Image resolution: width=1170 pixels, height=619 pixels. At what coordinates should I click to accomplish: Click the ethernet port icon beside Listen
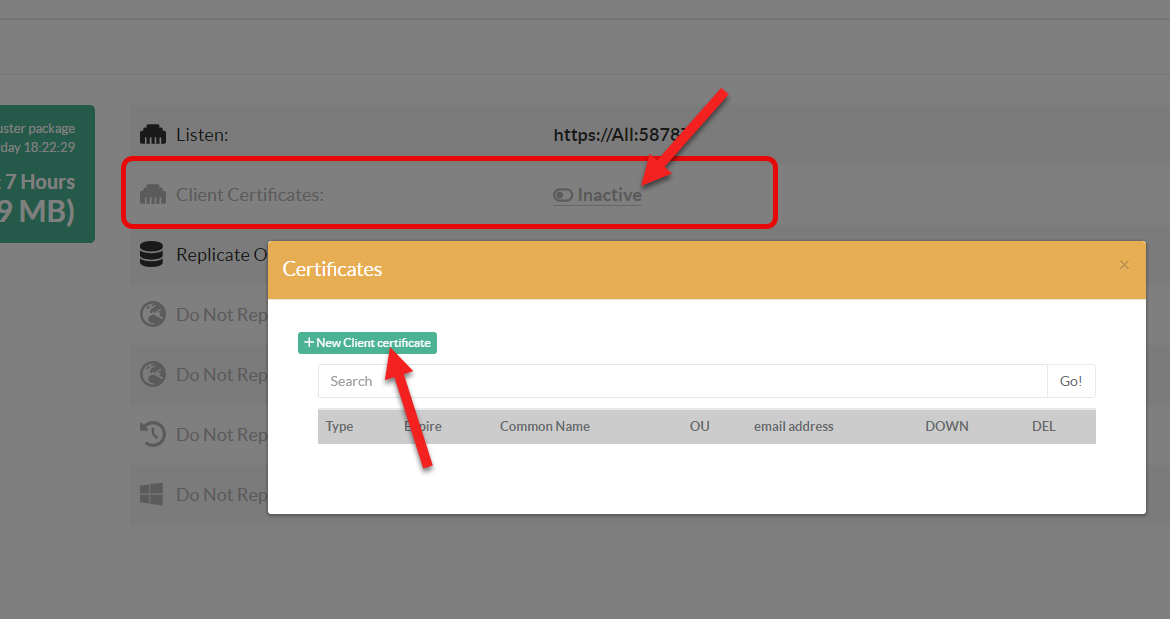(x=152, y=134)
